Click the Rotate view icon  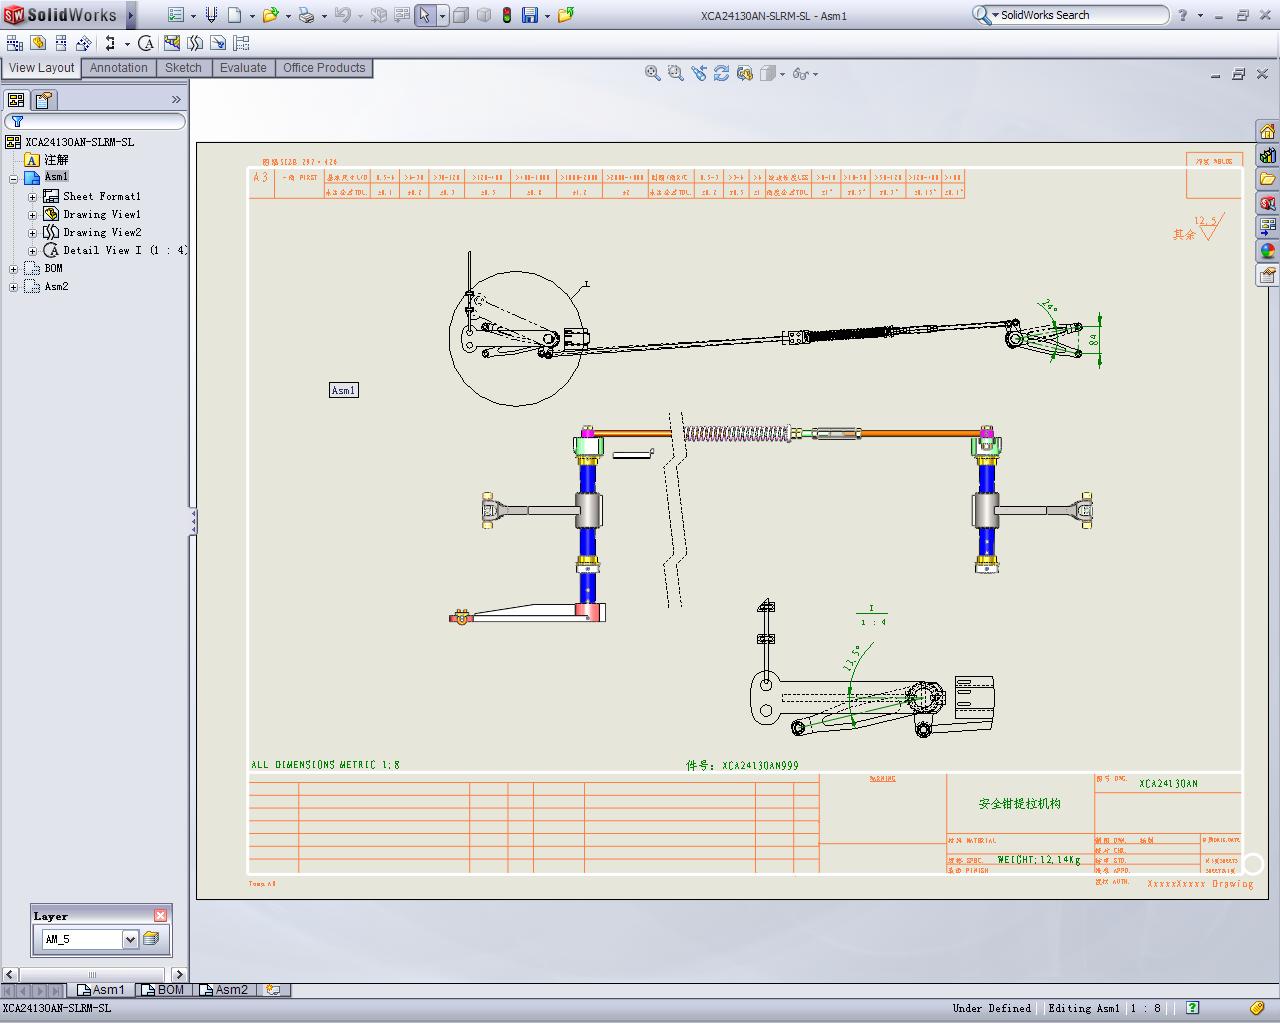(x=722, y=73)
